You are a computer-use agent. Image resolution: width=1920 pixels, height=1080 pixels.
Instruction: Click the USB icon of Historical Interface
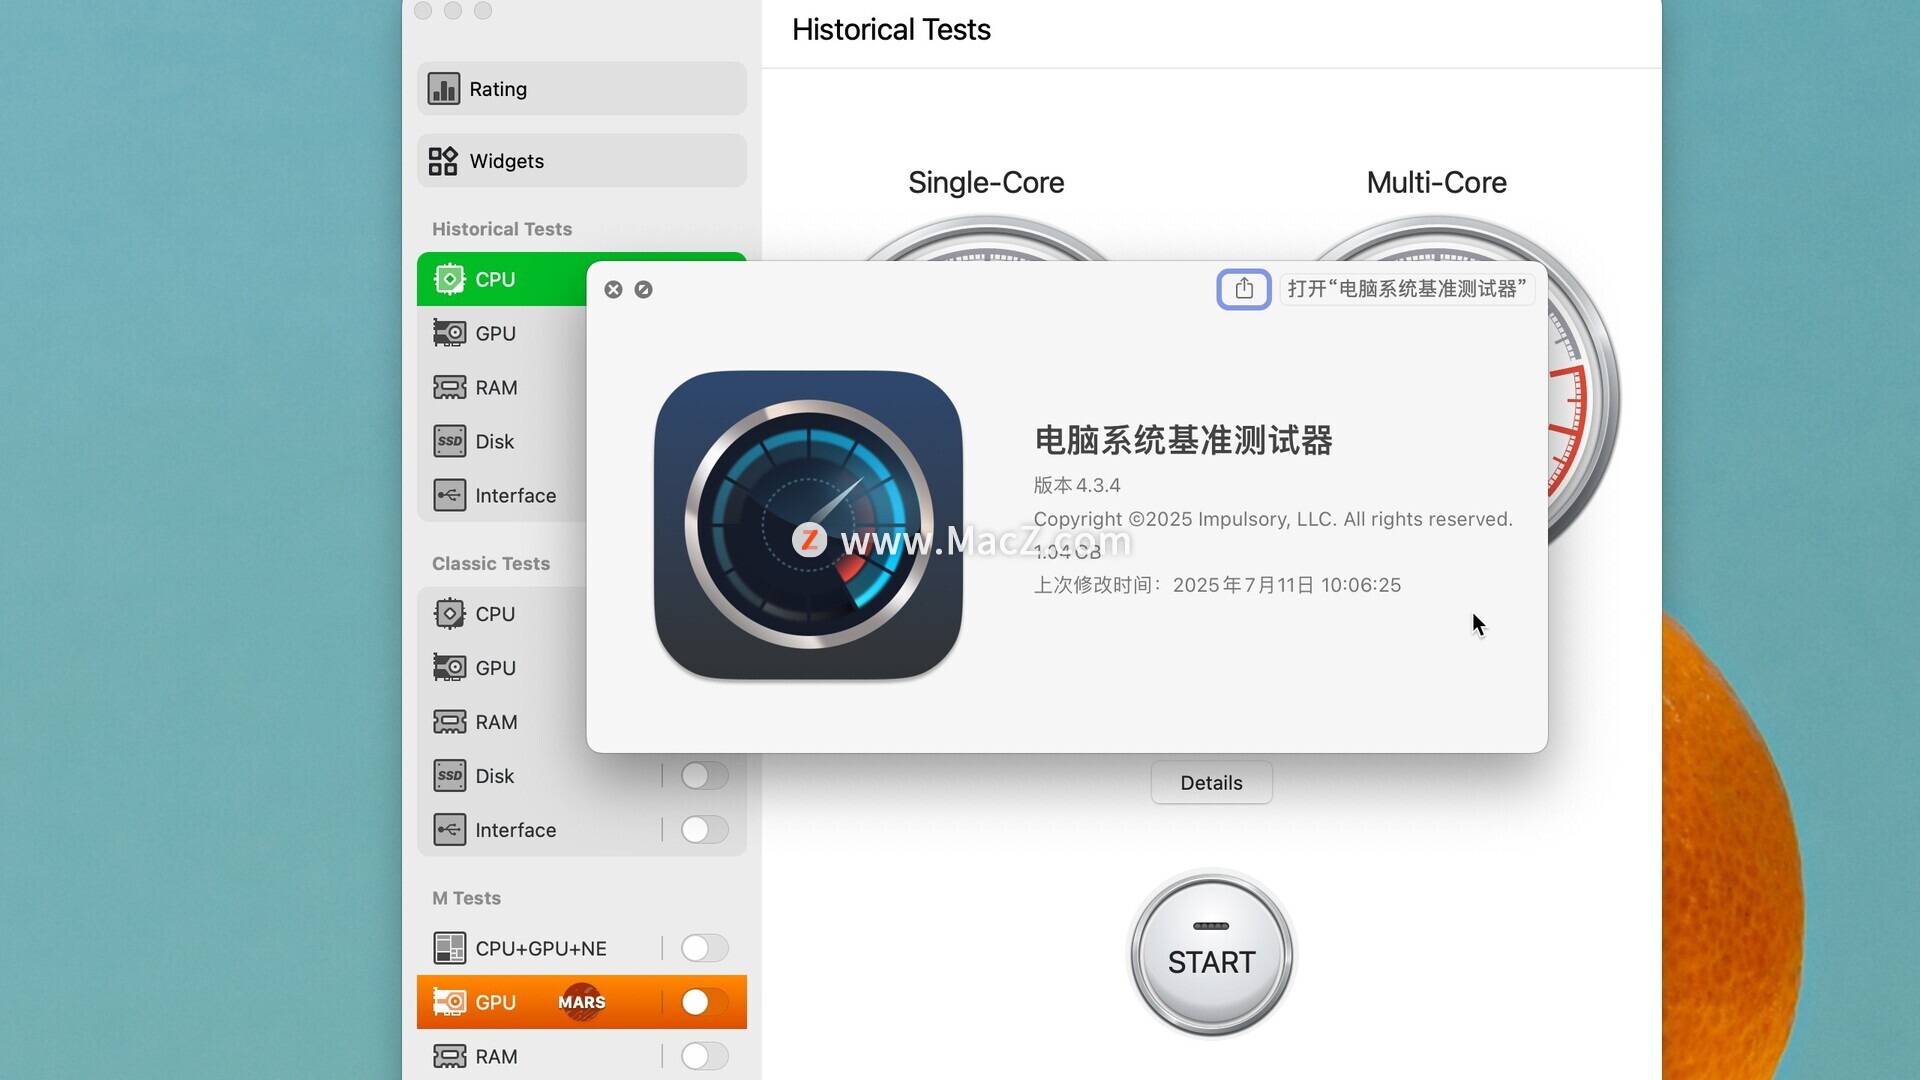[x=449, y=495]
